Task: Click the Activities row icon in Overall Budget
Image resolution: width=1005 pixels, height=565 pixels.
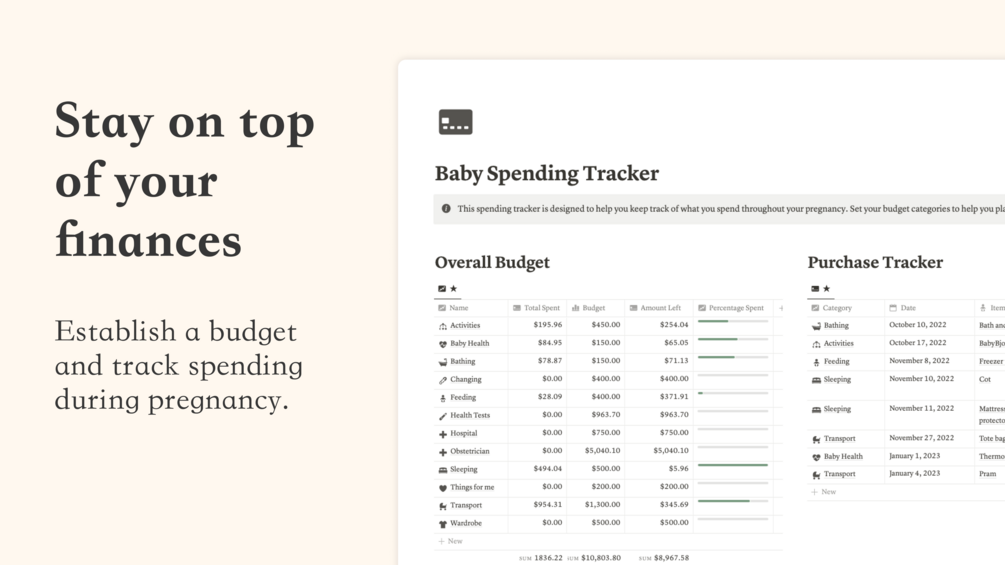Action: (443, 326)
